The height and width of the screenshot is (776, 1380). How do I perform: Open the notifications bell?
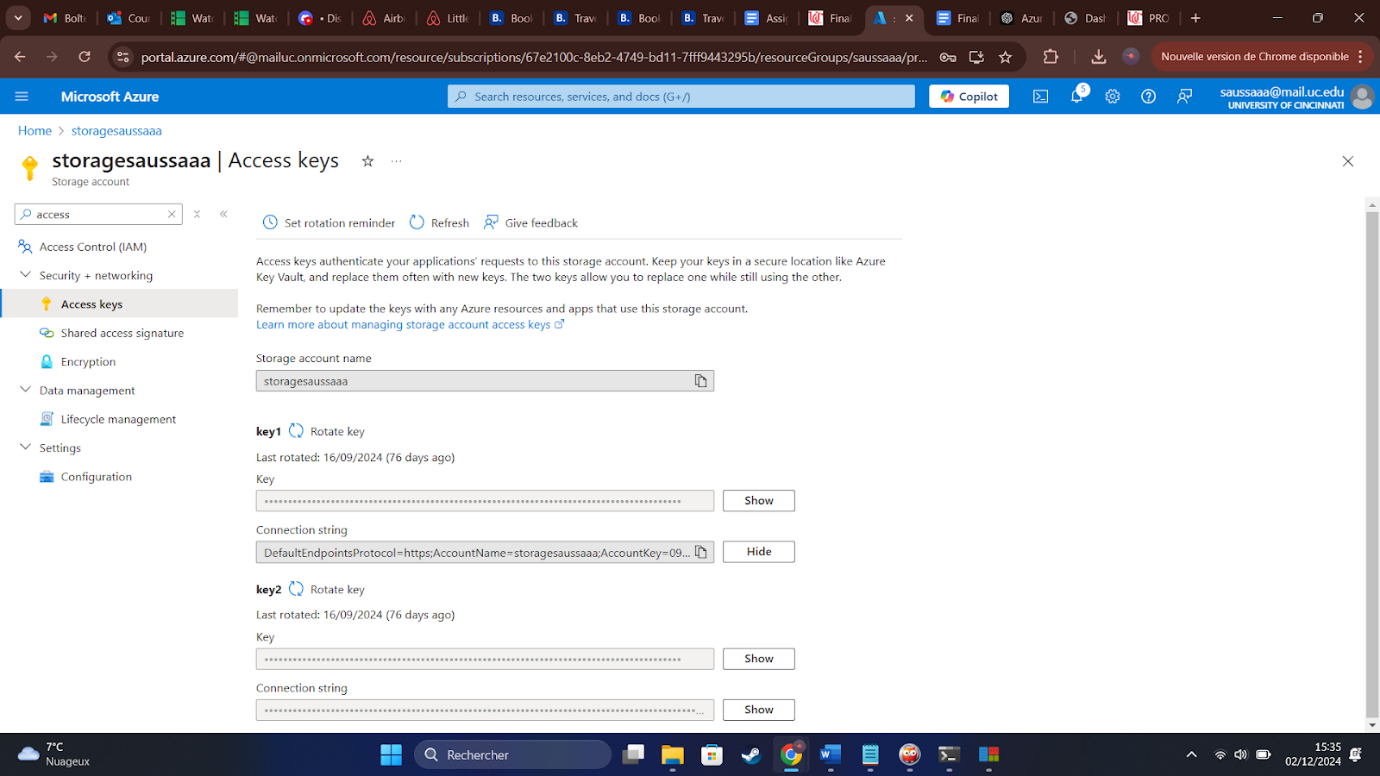[1077, 96]
